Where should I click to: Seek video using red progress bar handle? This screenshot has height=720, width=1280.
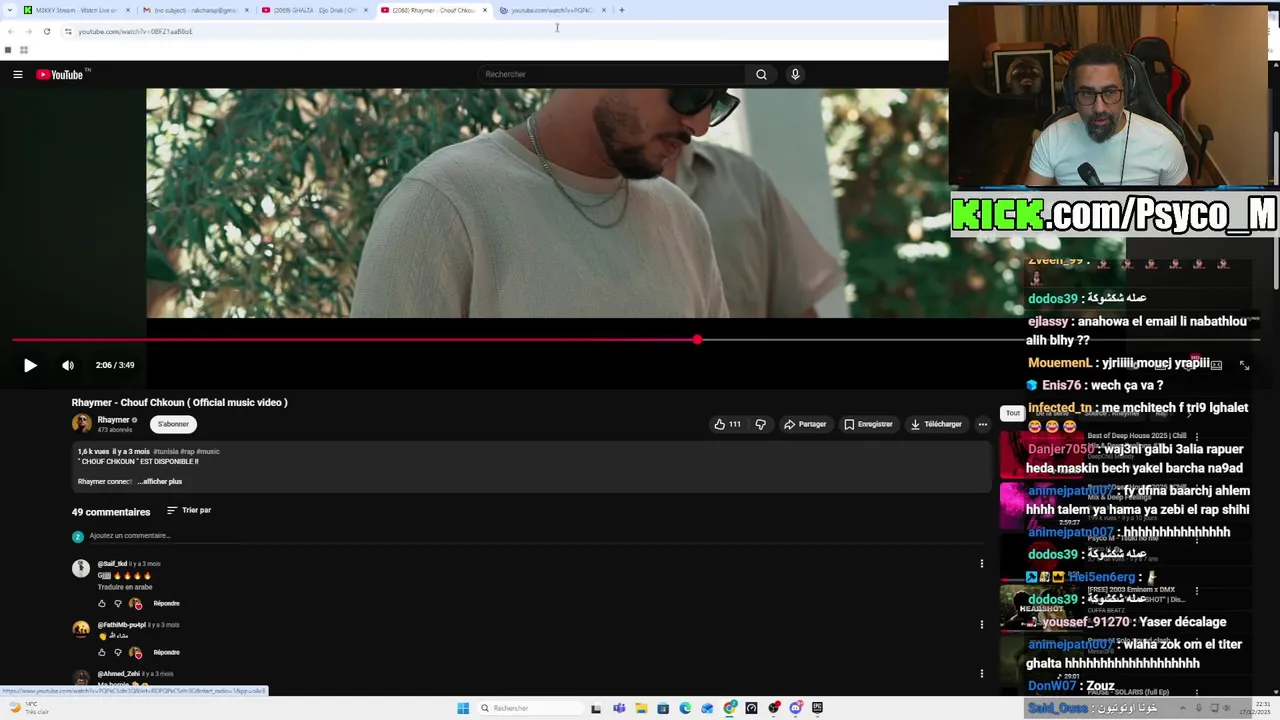[697, 340]
